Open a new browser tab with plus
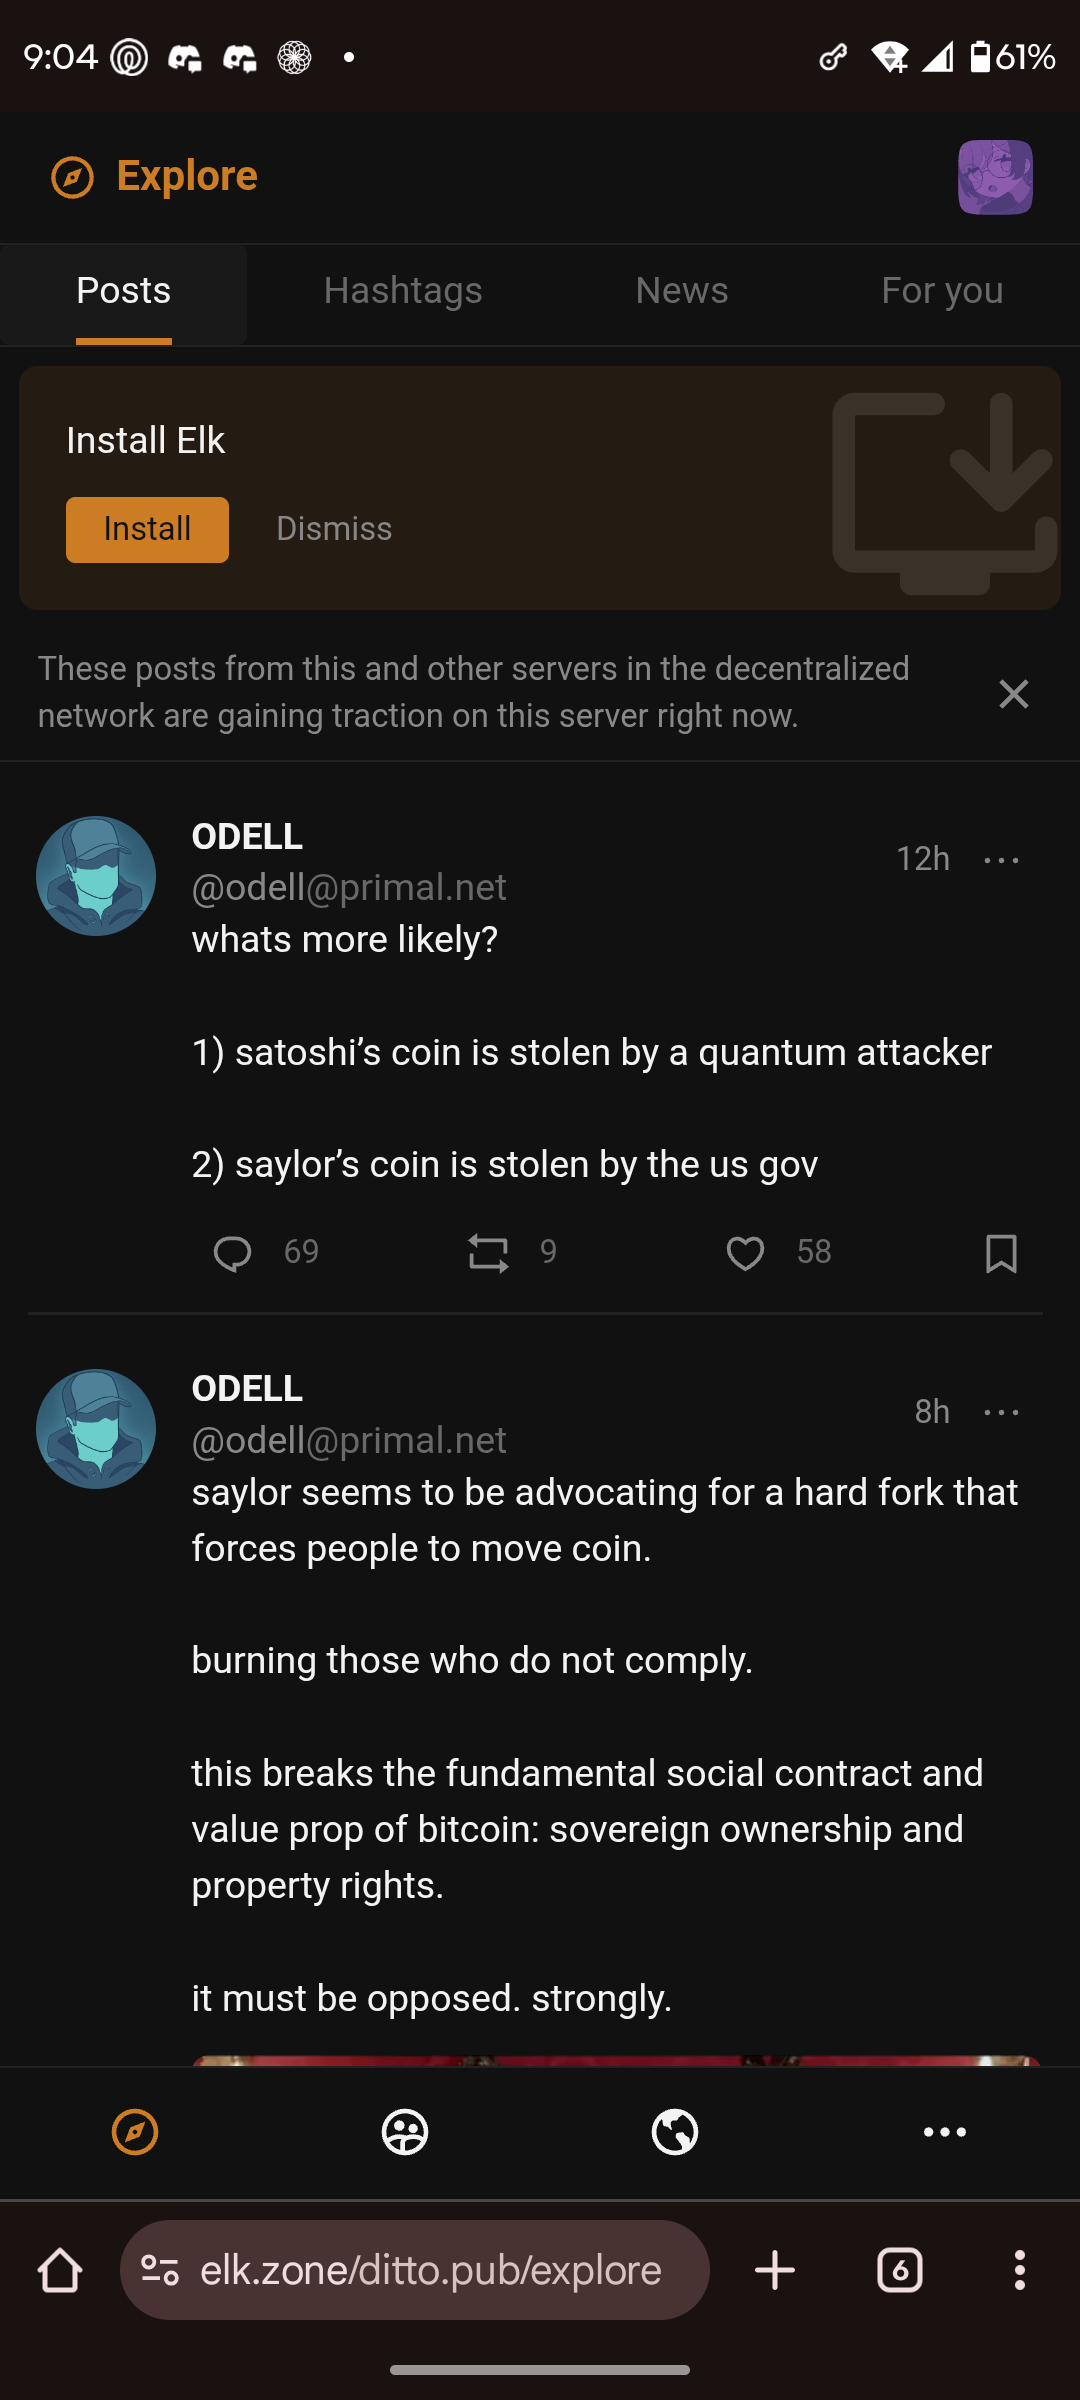This screenshot has height=2400, width=1080. click(x=775, y=2270)
